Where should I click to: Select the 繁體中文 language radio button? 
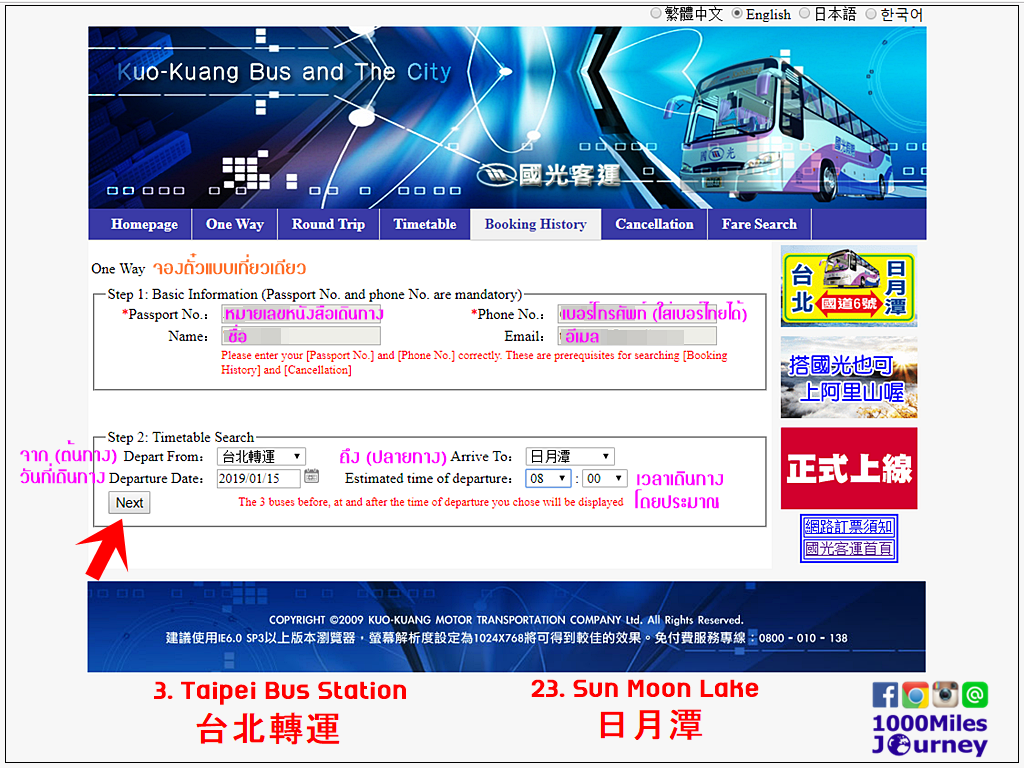tap(656, 13)
